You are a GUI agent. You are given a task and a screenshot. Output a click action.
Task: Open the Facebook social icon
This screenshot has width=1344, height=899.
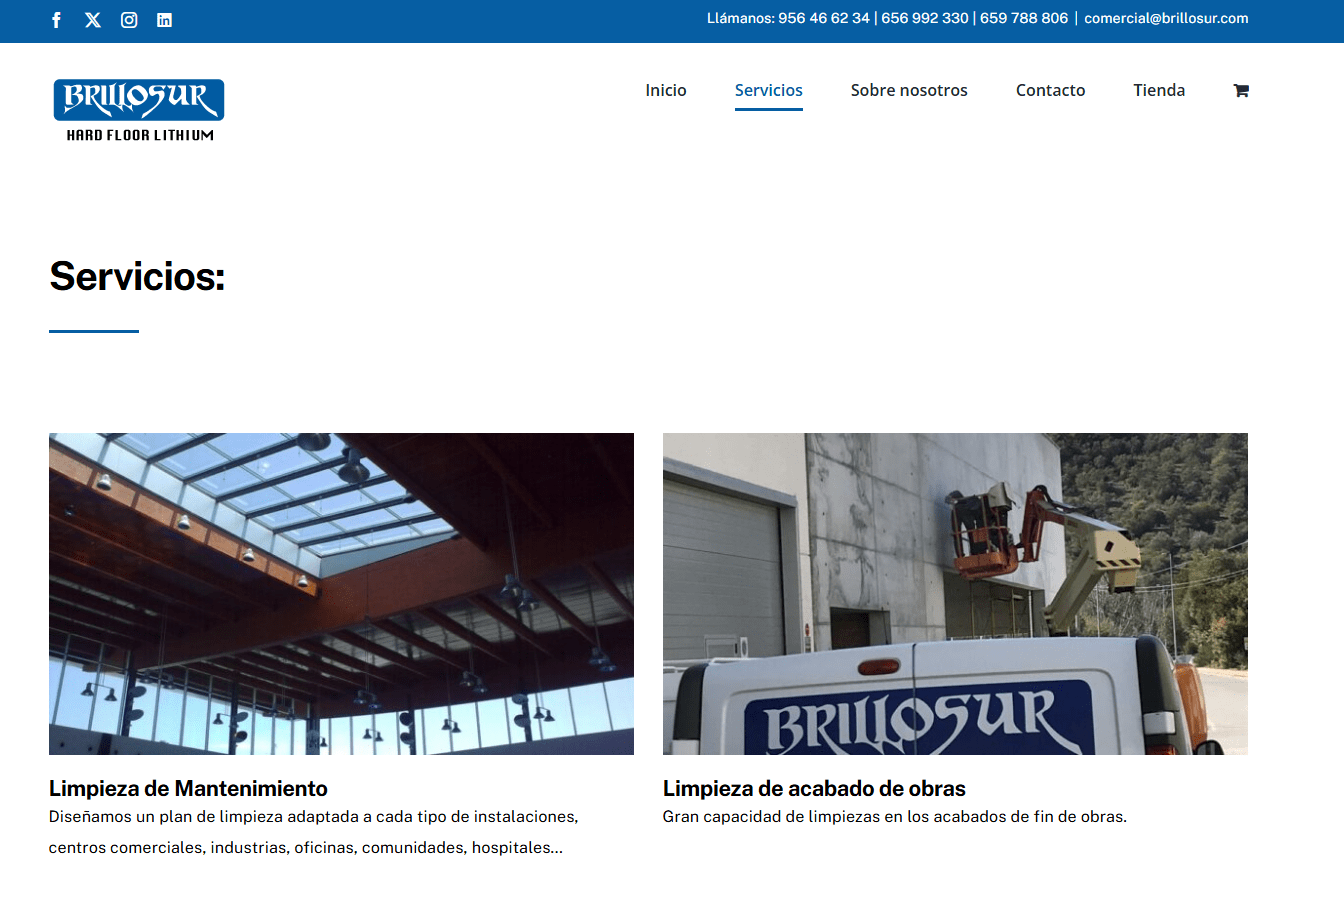click(x=56, y=19)
